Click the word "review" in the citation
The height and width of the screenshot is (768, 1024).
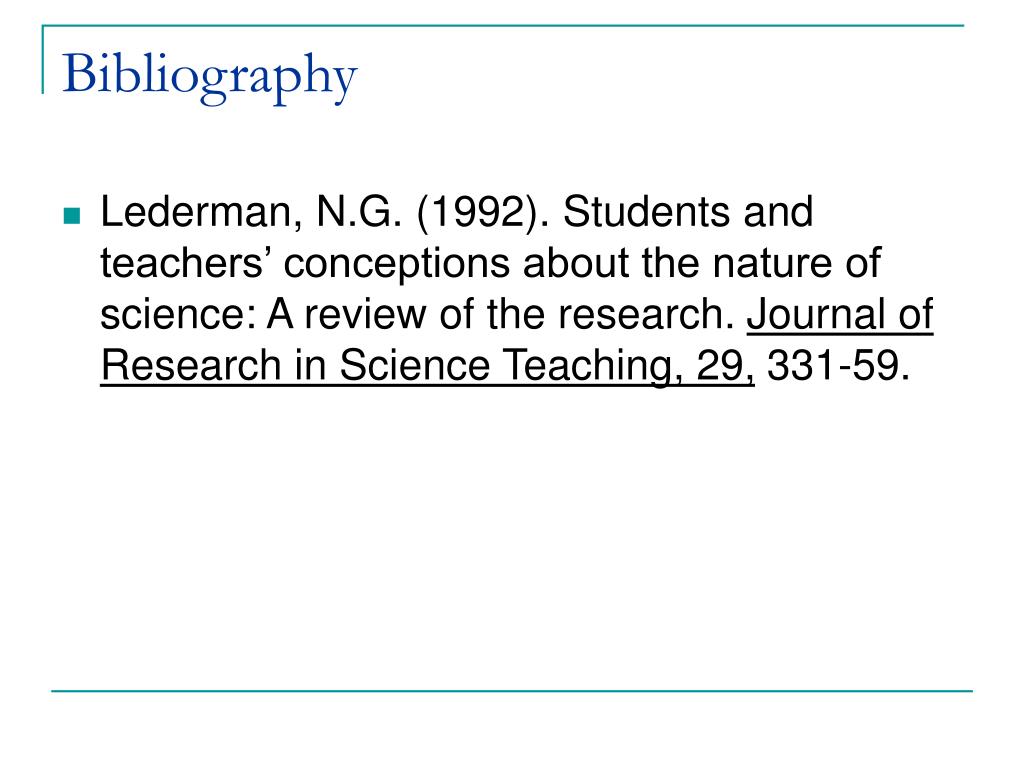coord(366,315)
